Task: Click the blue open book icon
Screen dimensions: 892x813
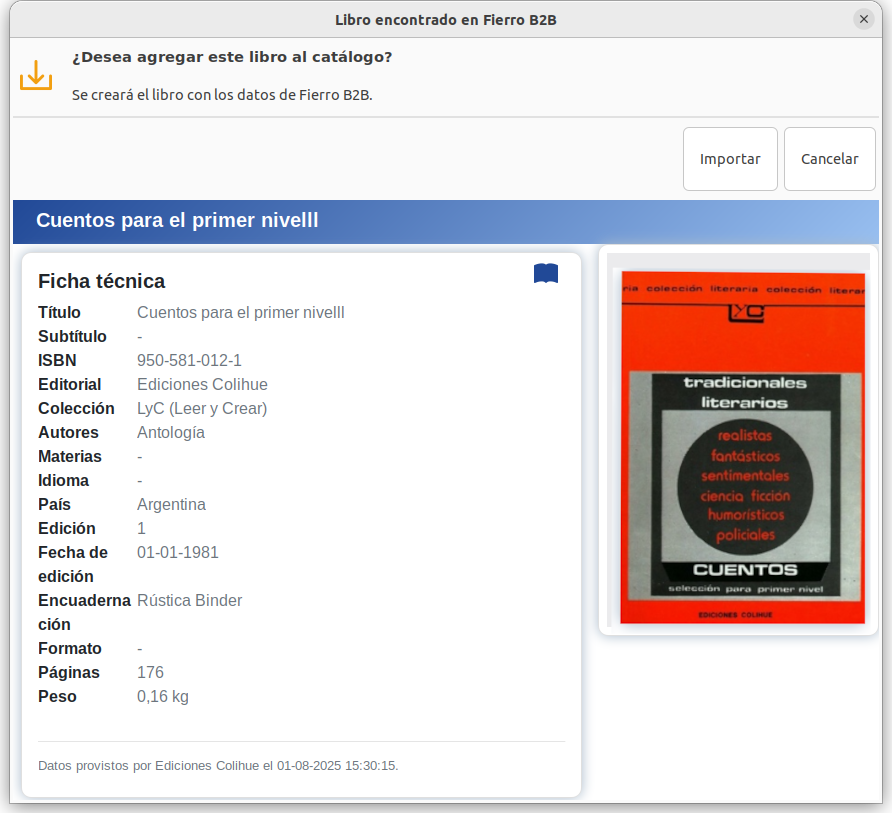Action: tap(546, 274)
